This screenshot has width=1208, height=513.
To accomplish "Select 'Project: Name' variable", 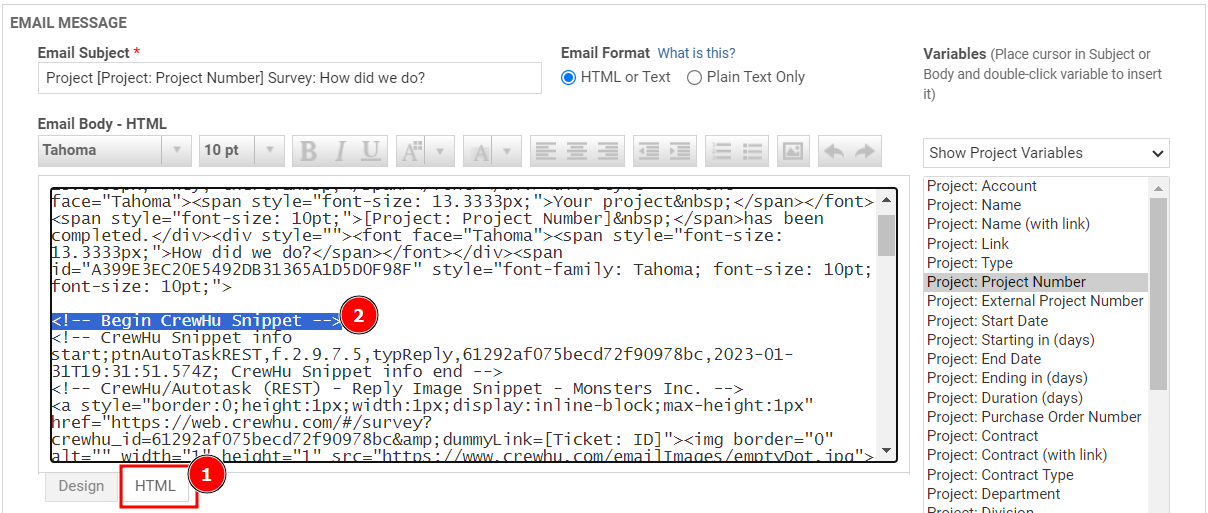I will (x=974, y=205).
